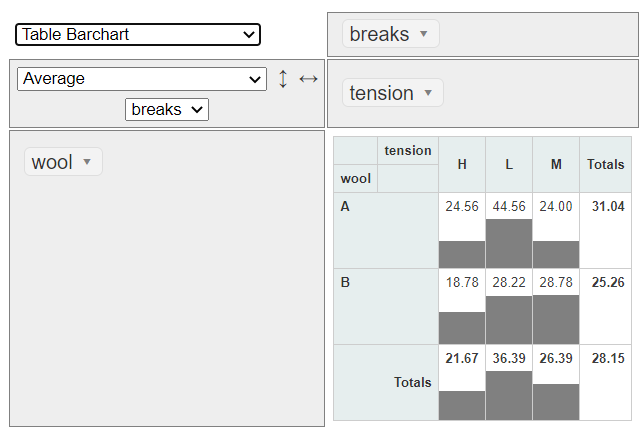Open filter triangle on breaks attribute
This screenshot has width=644, height=433.
point(424,34)
